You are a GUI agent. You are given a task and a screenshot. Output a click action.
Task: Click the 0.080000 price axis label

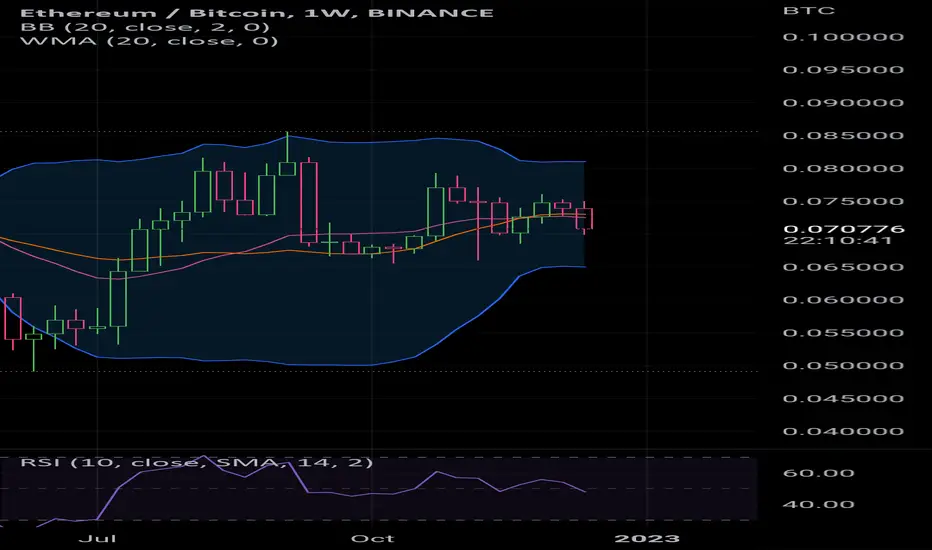tap(843, 168)
